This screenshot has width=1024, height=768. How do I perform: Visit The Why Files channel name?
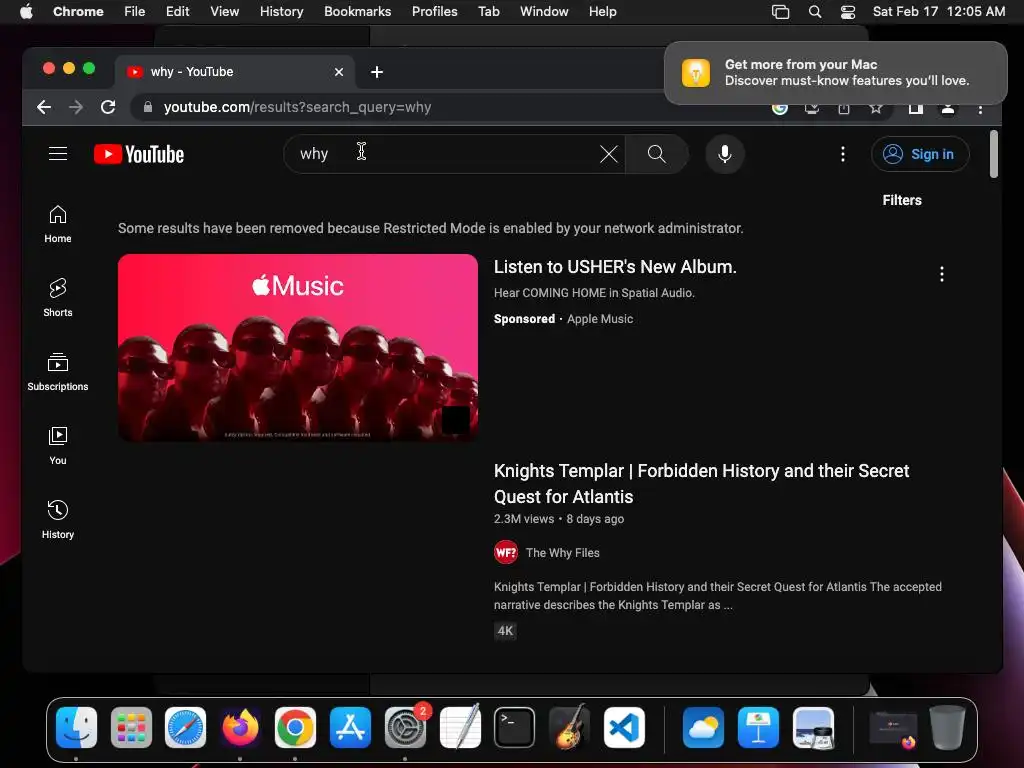click(x=562, y=552)
